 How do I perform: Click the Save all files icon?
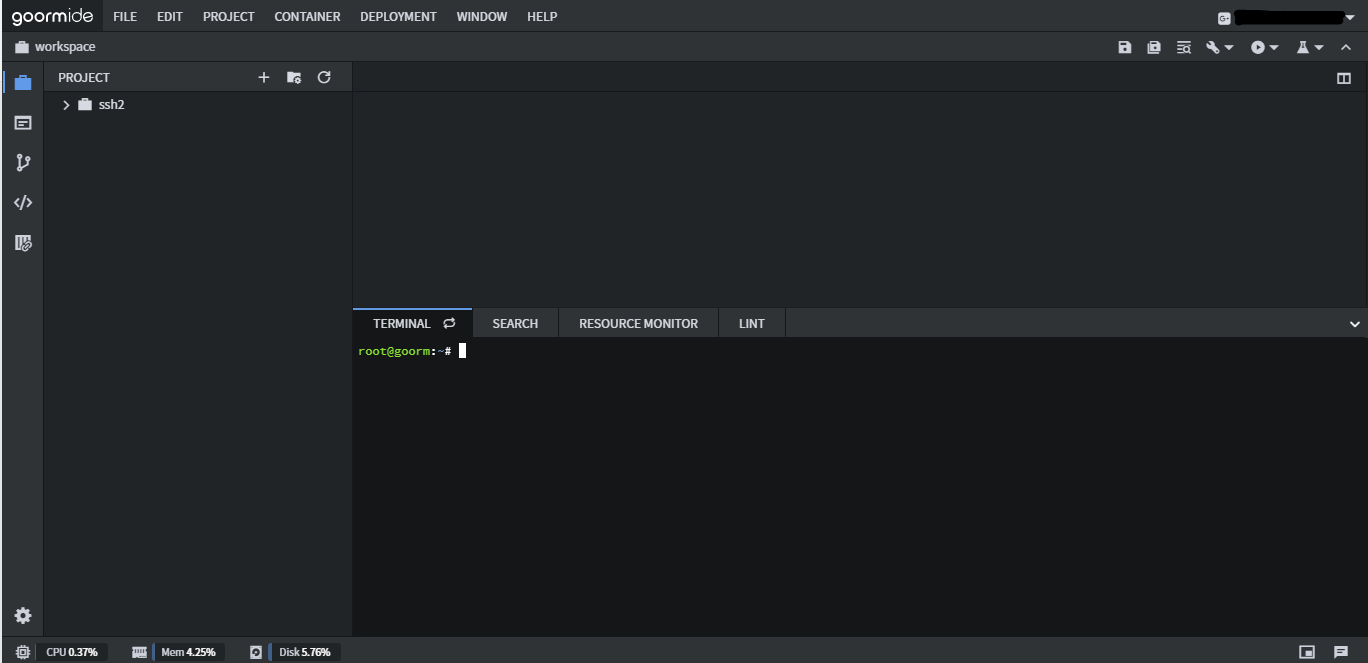click(x=1154, y=47)
